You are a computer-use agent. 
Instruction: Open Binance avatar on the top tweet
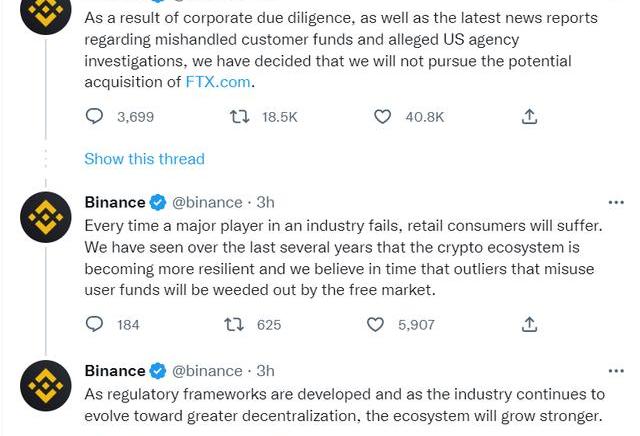click(46, 13)
